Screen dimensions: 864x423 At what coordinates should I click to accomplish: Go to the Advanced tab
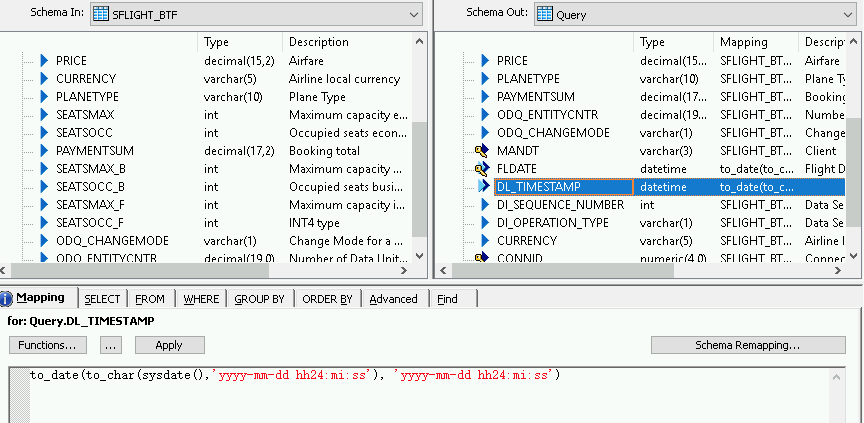[x=393, y=299]
